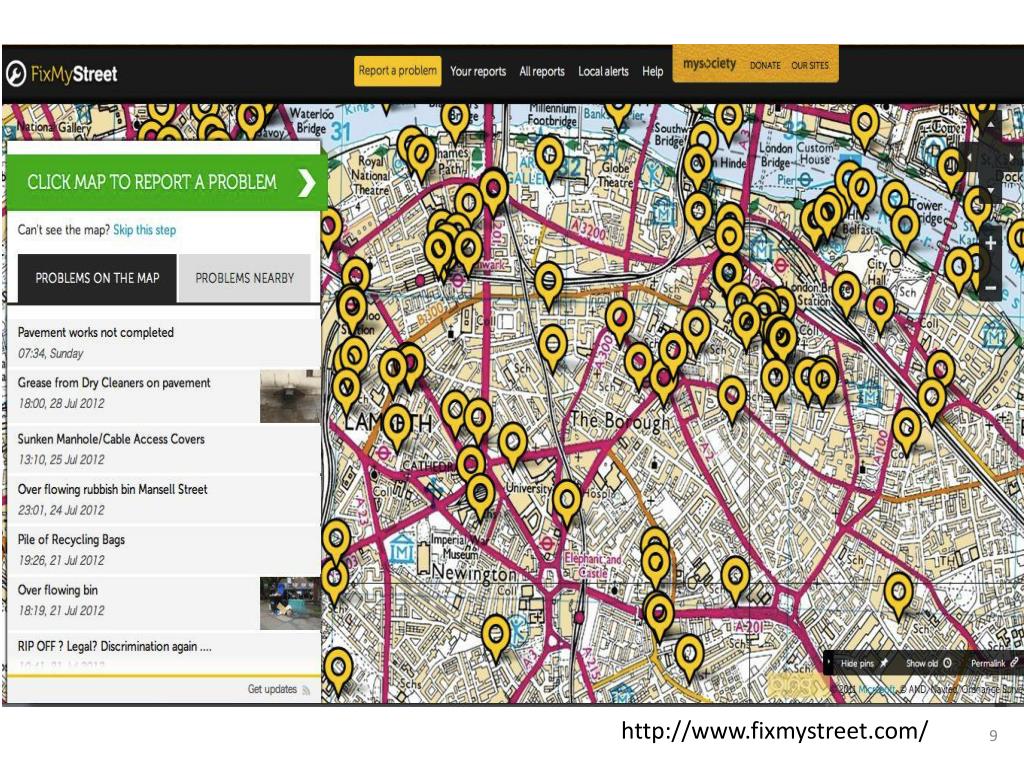Viewport: 1024px width, 768px height.
Task: Open the OUR SITES link
Action: coord(810,65)
